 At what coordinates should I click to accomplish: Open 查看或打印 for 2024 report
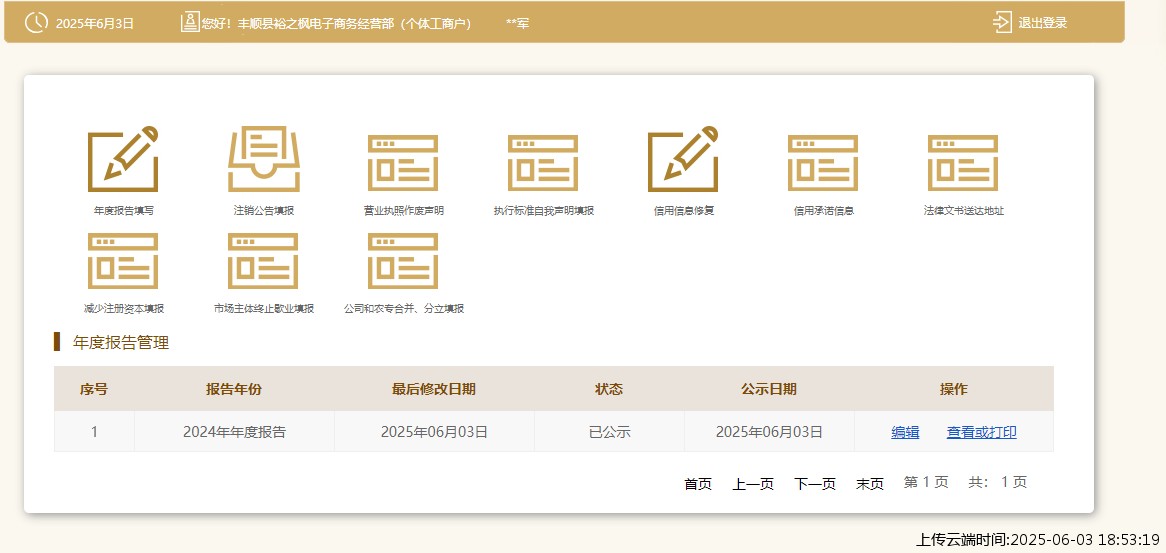pos(982,432)
